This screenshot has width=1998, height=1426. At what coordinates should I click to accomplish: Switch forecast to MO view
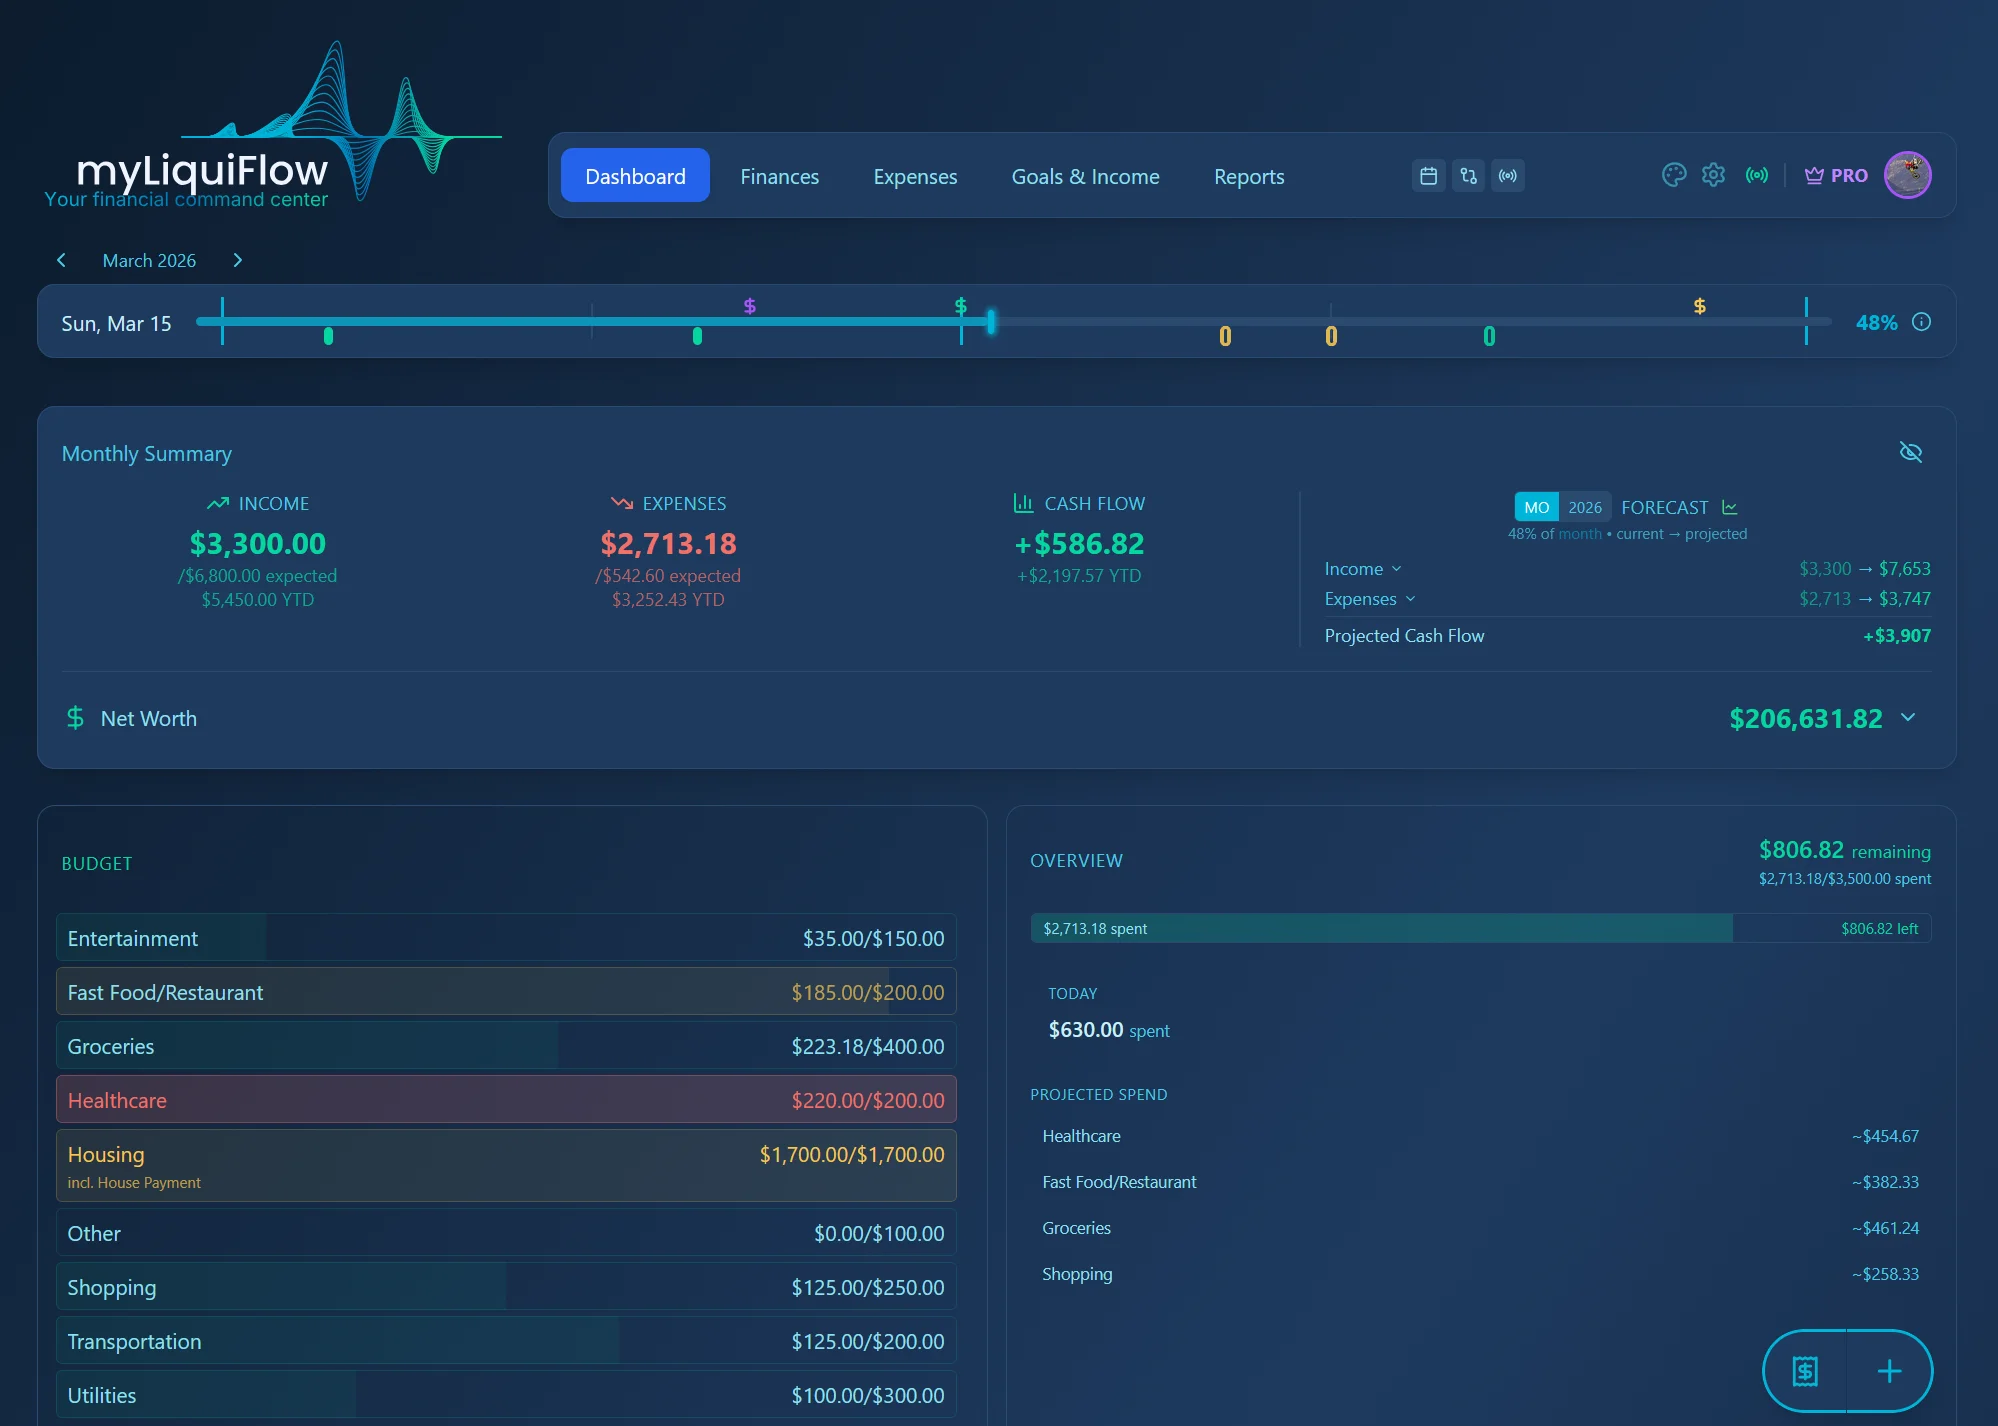pos(1536,507)
